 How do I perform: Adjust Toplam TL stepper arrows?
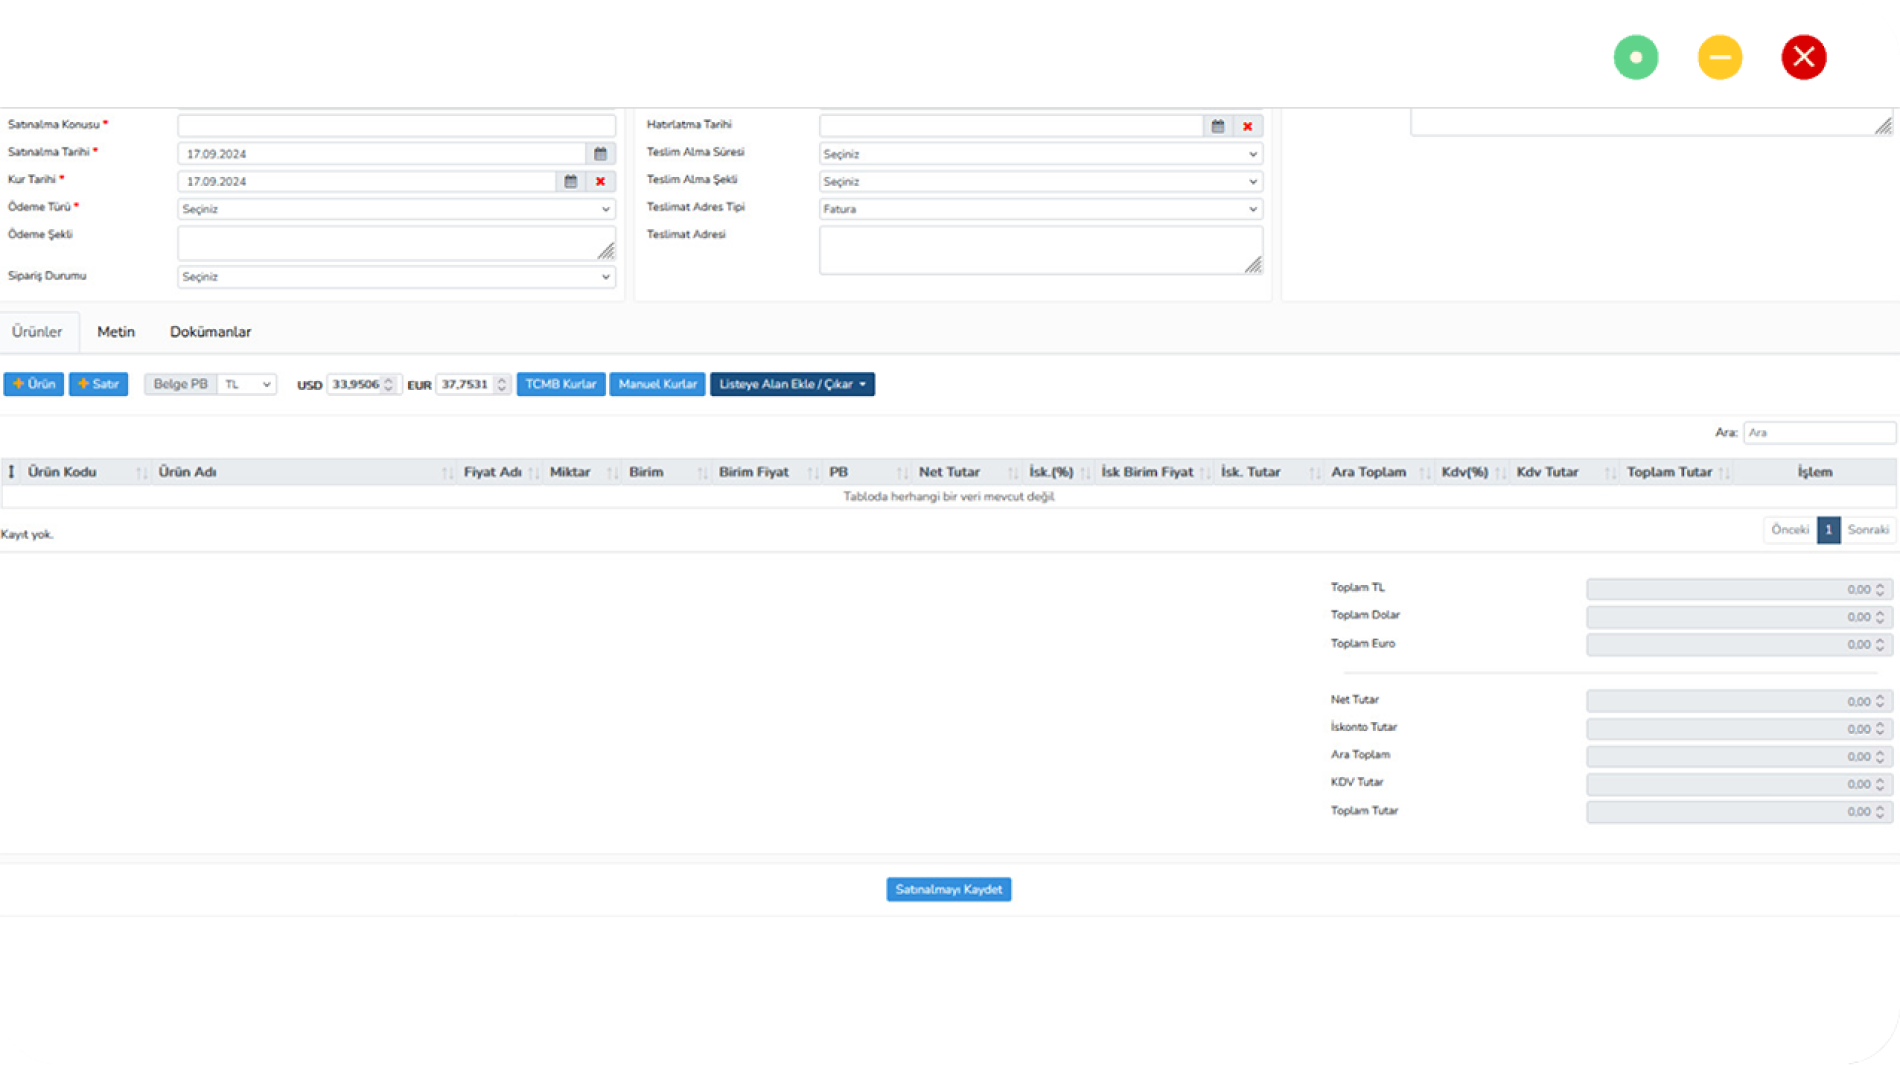1880,590
